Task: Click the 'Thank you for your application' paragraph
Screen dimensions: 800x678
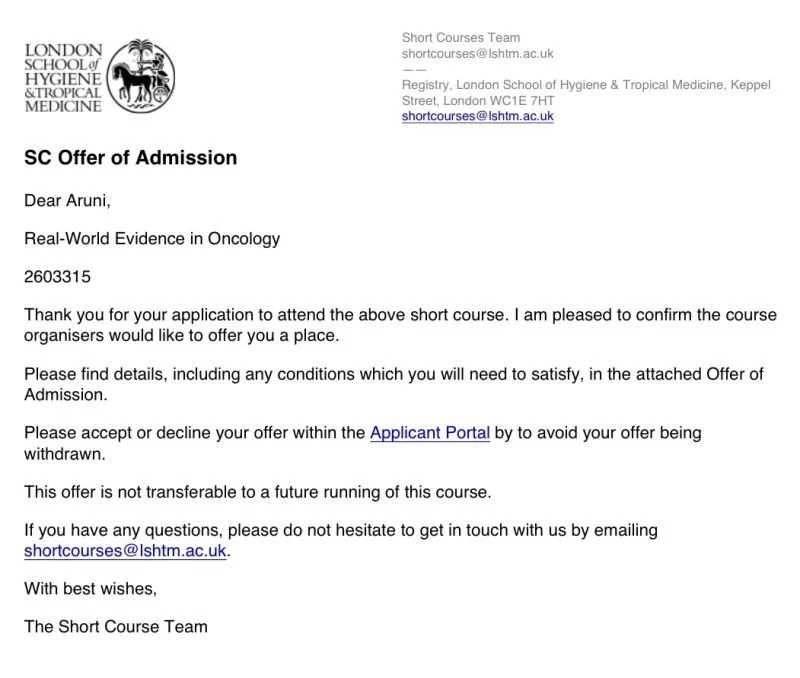Action: pyautogui.click(x=400, y=325)
